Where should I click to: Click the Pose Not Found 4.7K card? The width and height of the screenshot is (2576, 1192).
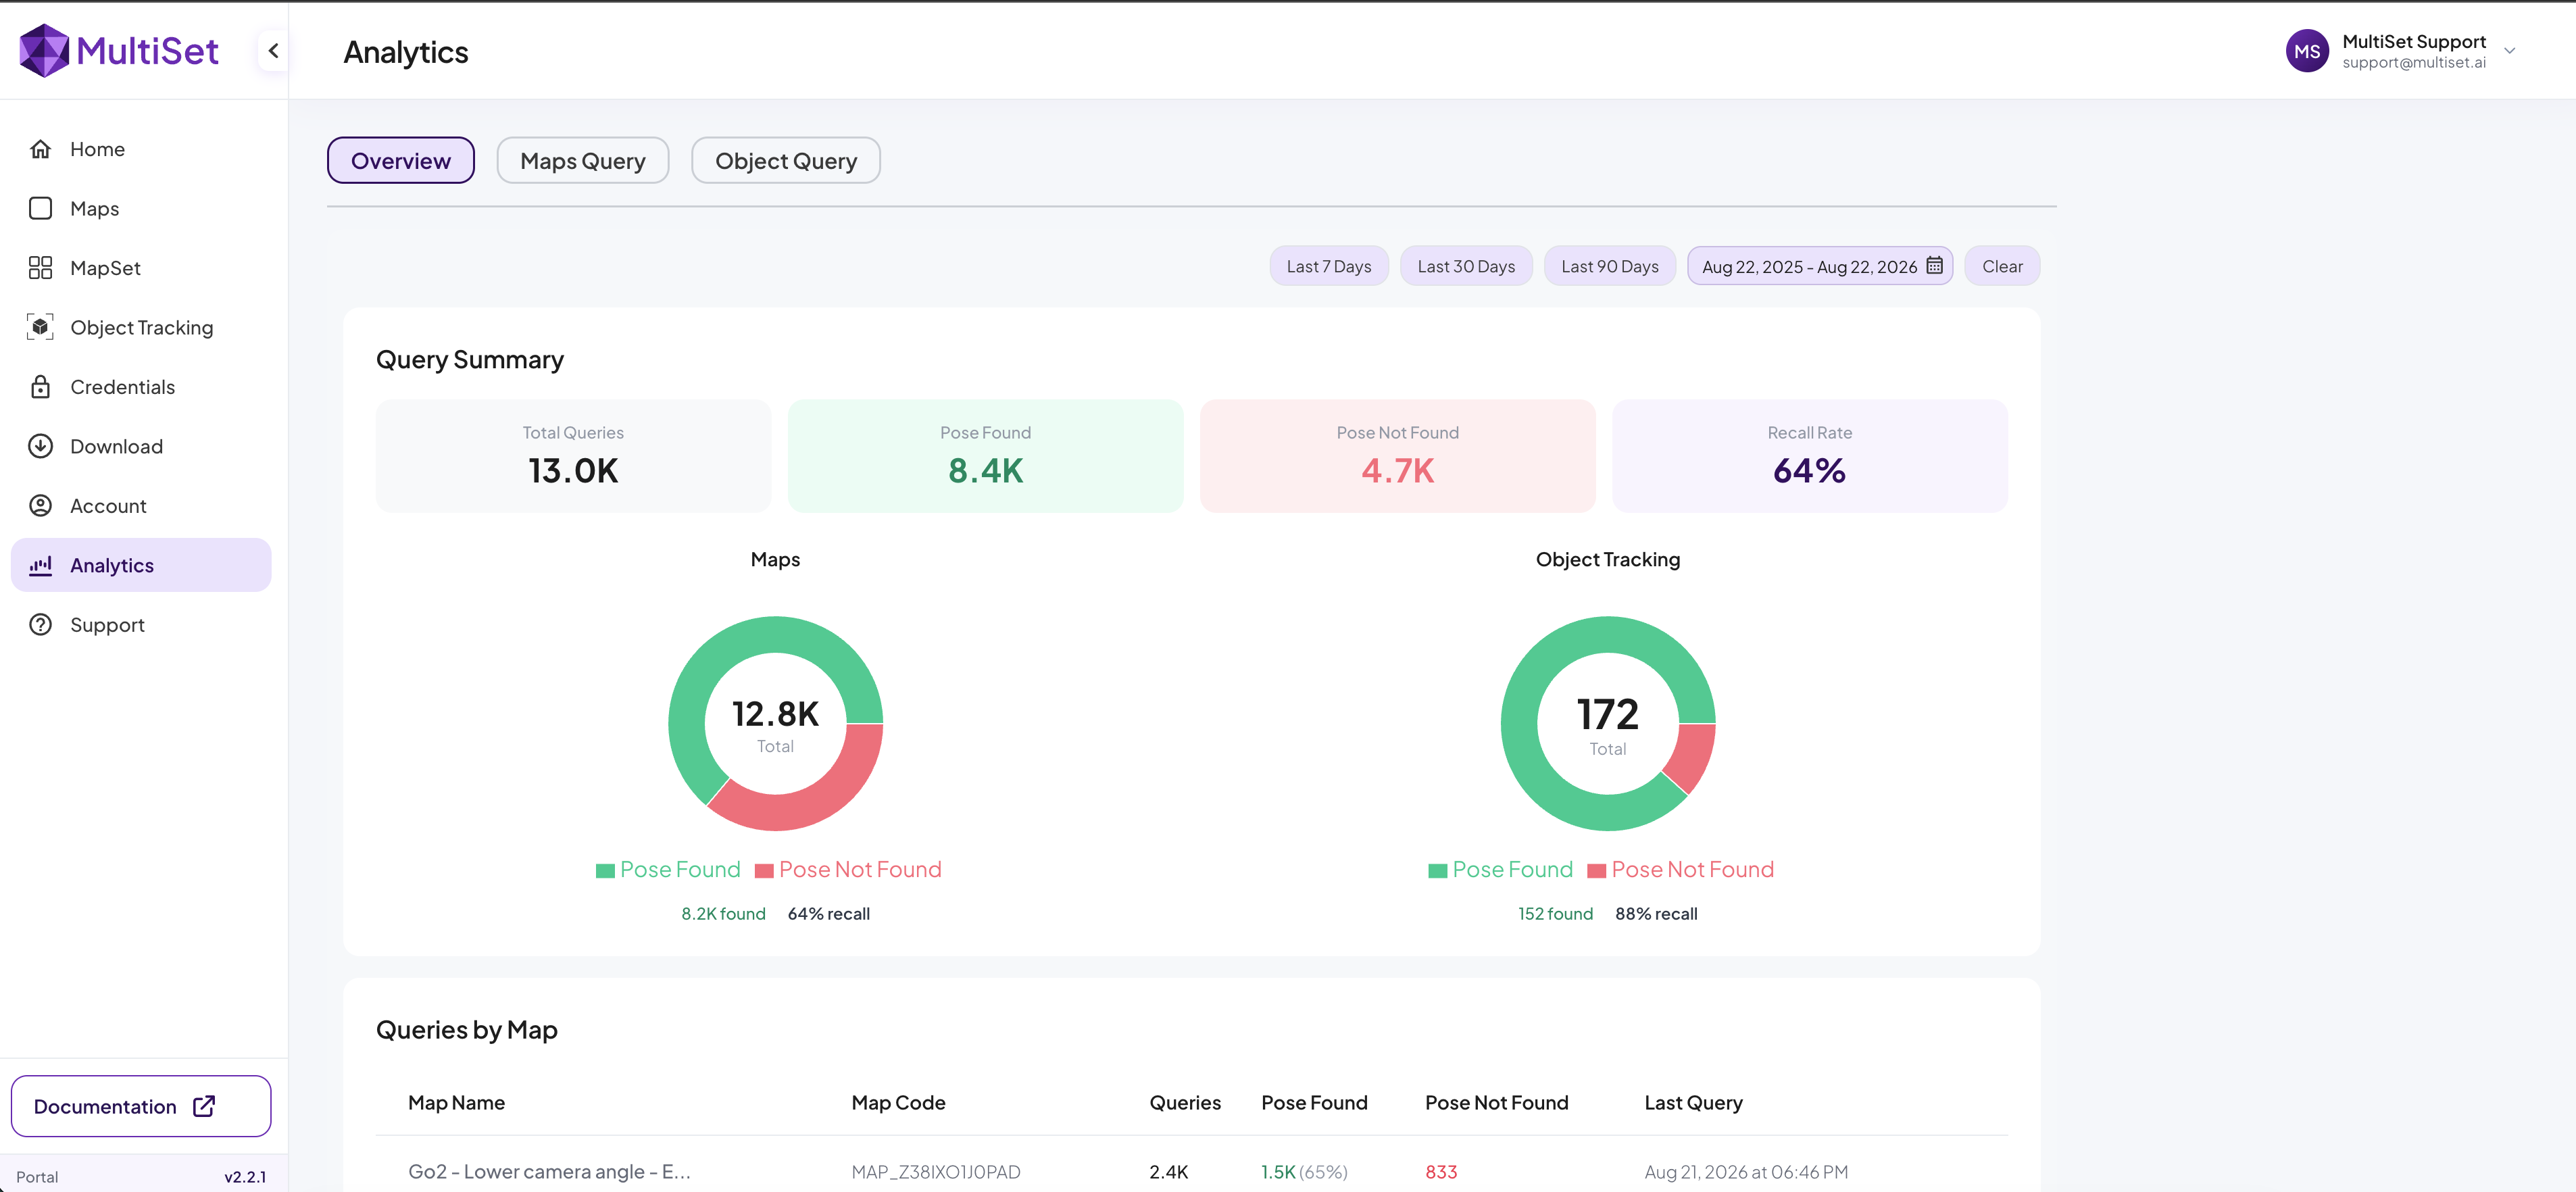click(x=1398, y=456)
